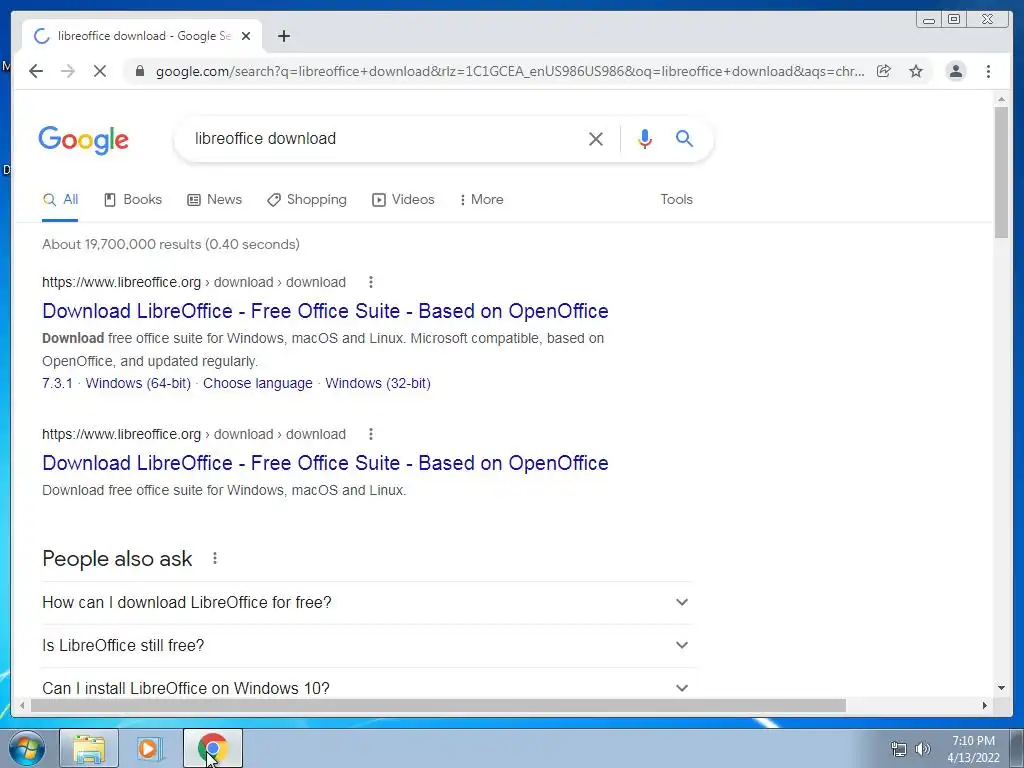Screen dimensions: 1024x768
Task: Follow the Windows (32-bit) sitelink
Action: (378, 383)
